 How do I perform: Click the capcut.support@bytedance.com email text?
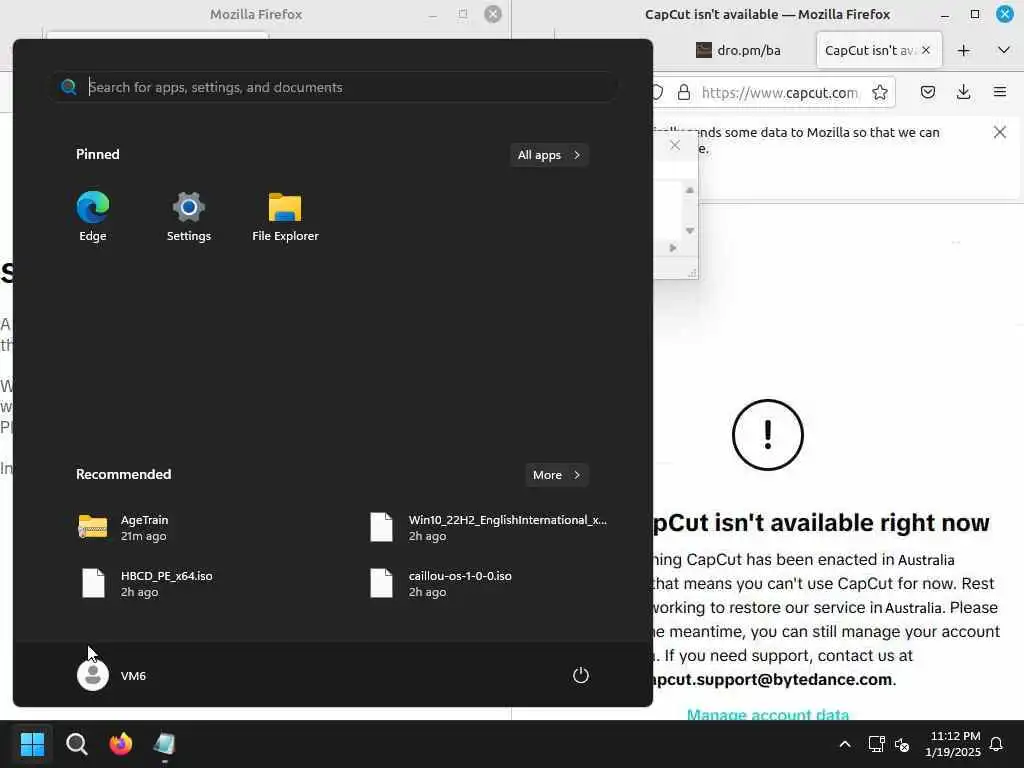(x=773, y=680)
